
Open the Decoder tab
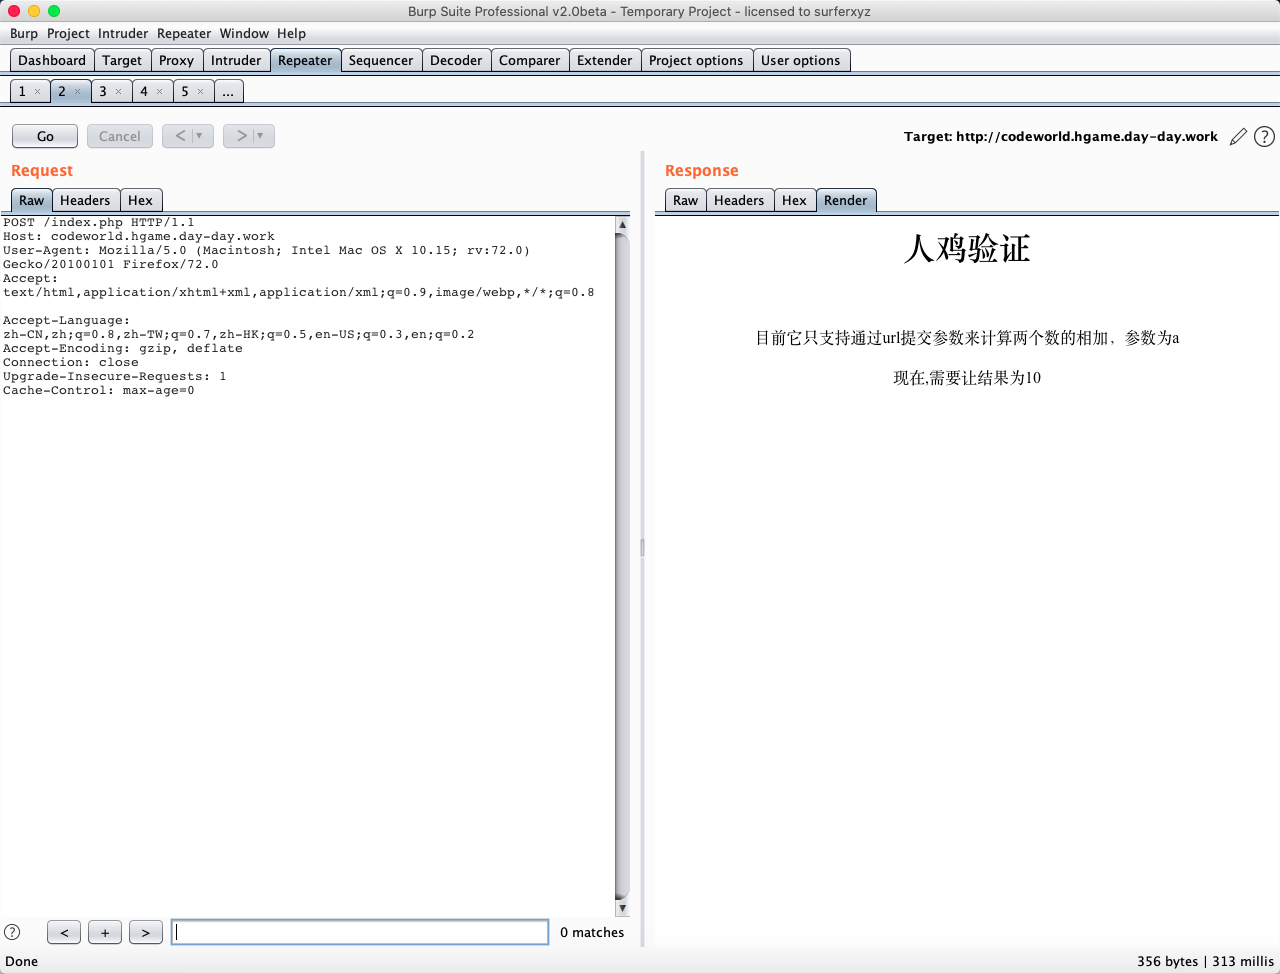coord(456,60)
